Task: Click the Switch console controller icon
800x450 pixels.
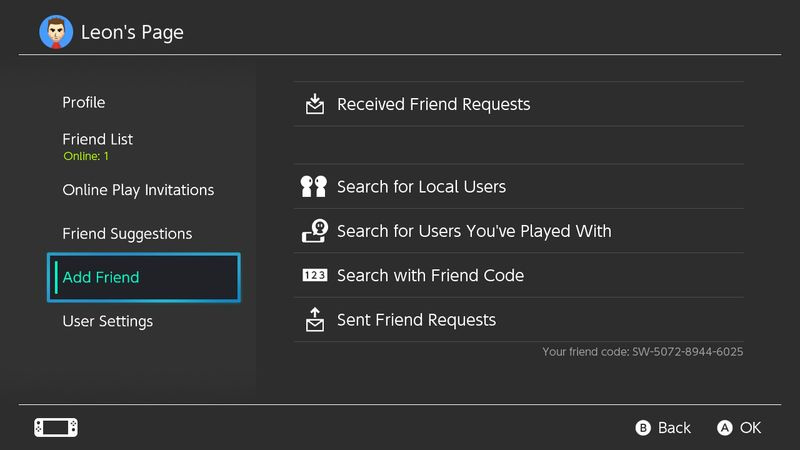Action: click(x=56, y=428)
